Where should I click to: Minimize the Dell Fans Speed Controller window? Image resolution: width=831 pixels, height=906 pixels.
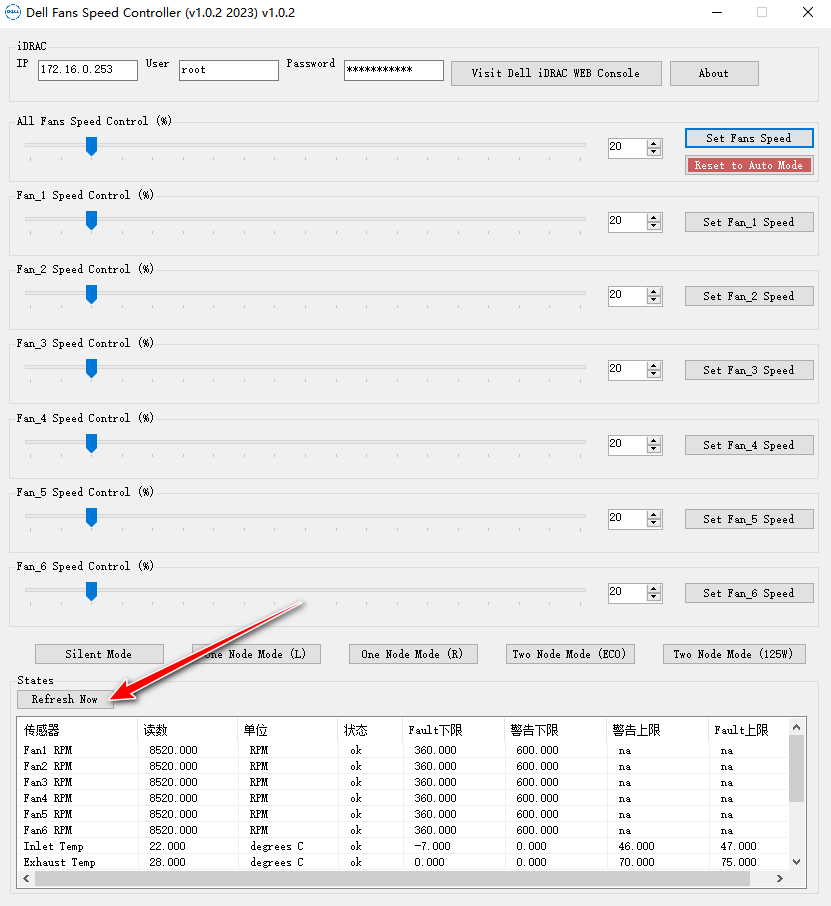click(x=717, y=12)
